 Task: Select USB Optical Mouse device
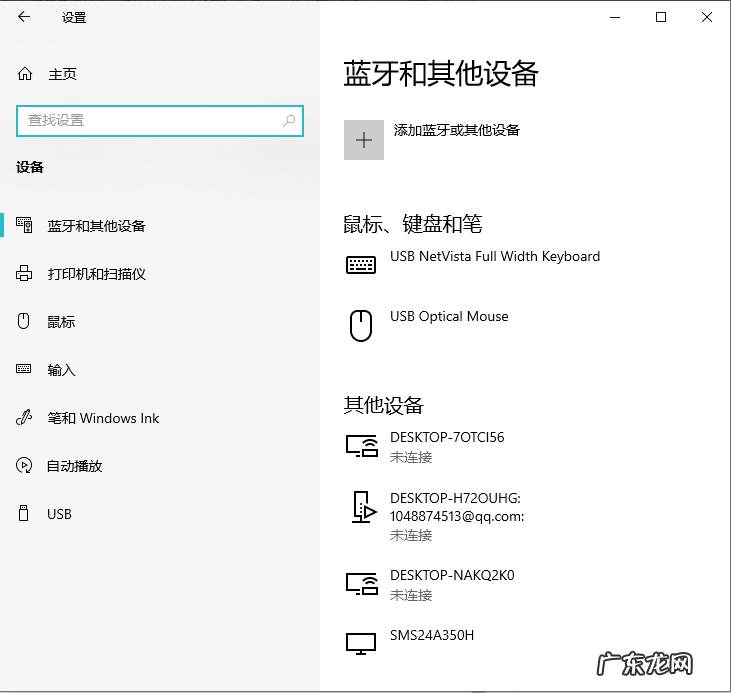coord(449,316)
